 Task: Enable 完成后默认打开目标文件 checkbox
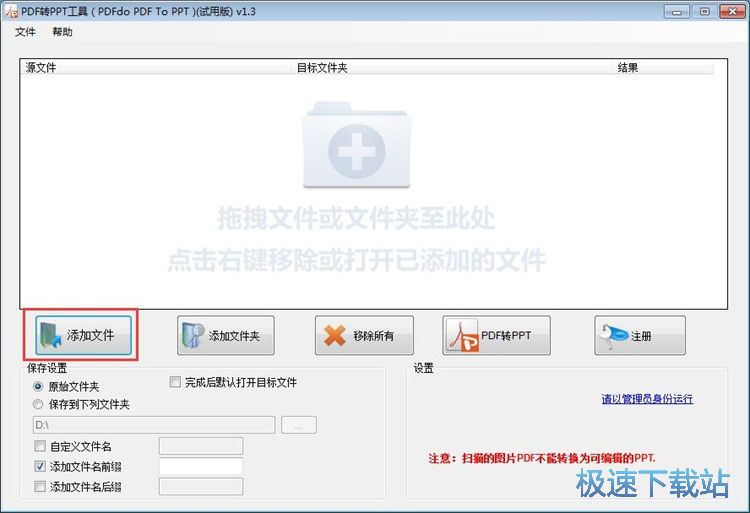click(175, 382)
